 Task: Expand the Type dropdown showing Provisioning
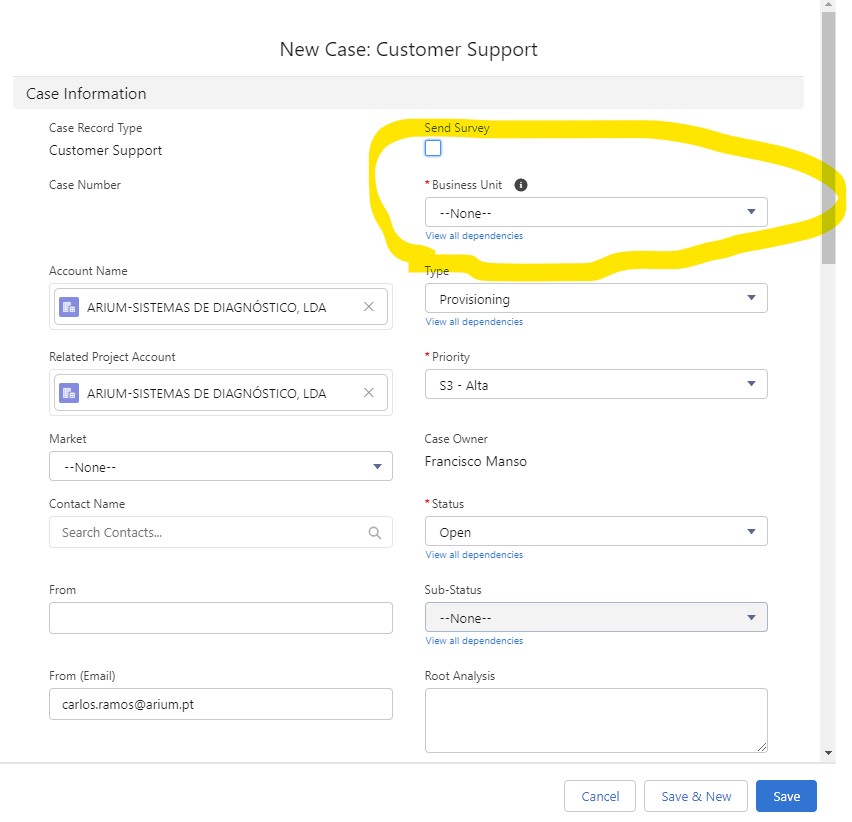click(x=596, y=299)
